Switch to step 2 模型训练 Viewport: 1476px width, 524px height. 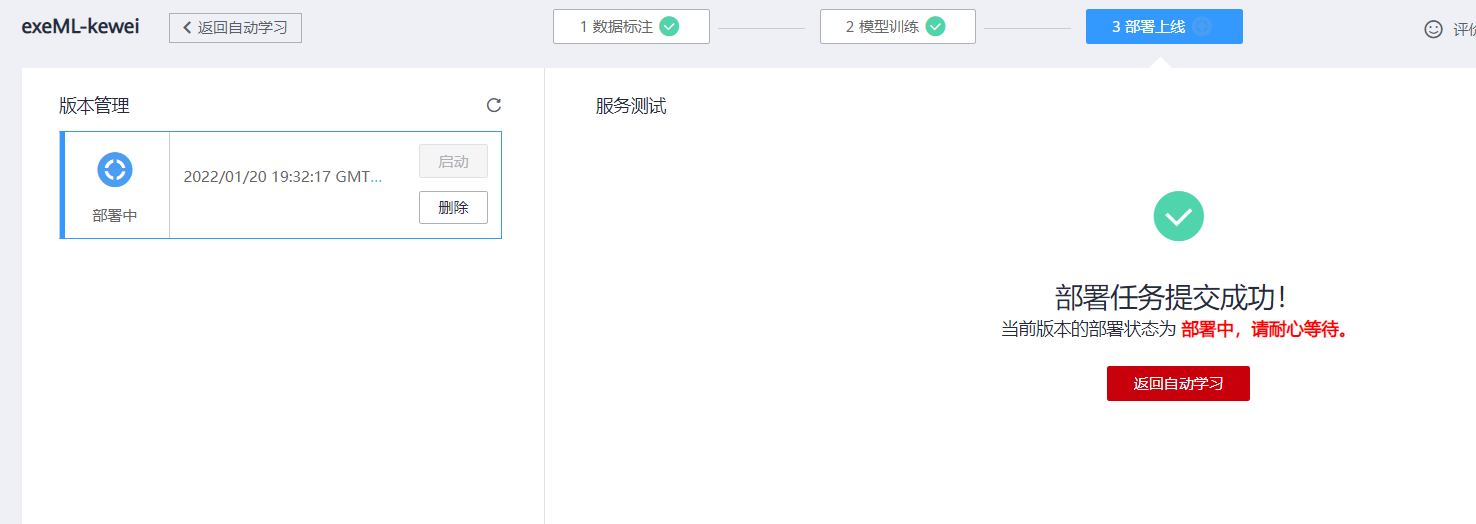click(x=898, y=27)
